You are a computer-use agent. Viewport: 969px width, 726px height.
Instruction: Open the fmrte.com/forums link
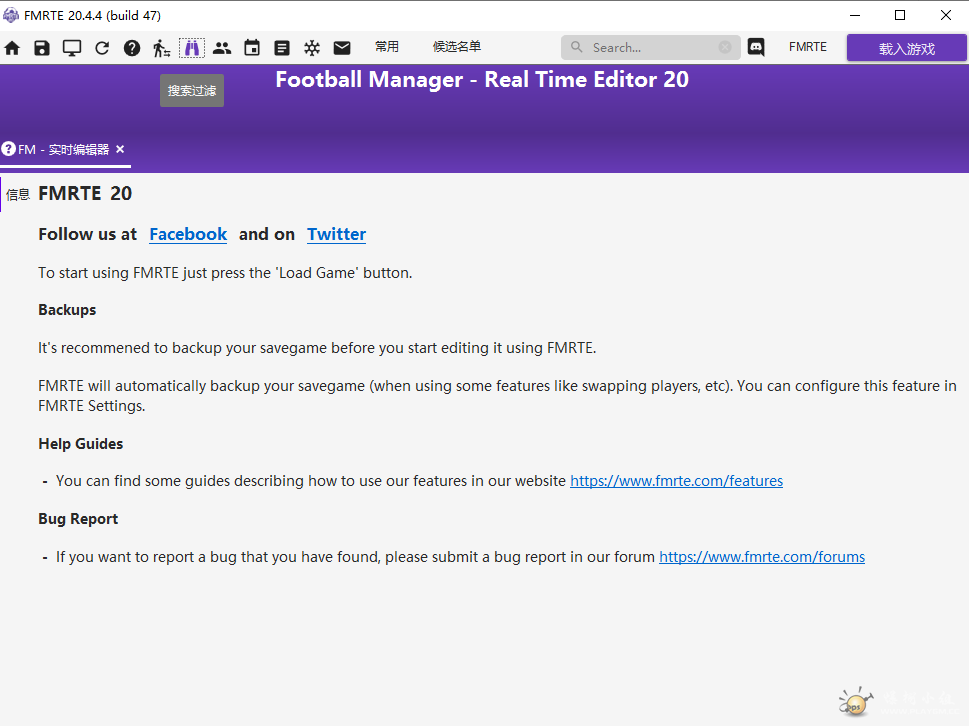(x=762, y=557)
